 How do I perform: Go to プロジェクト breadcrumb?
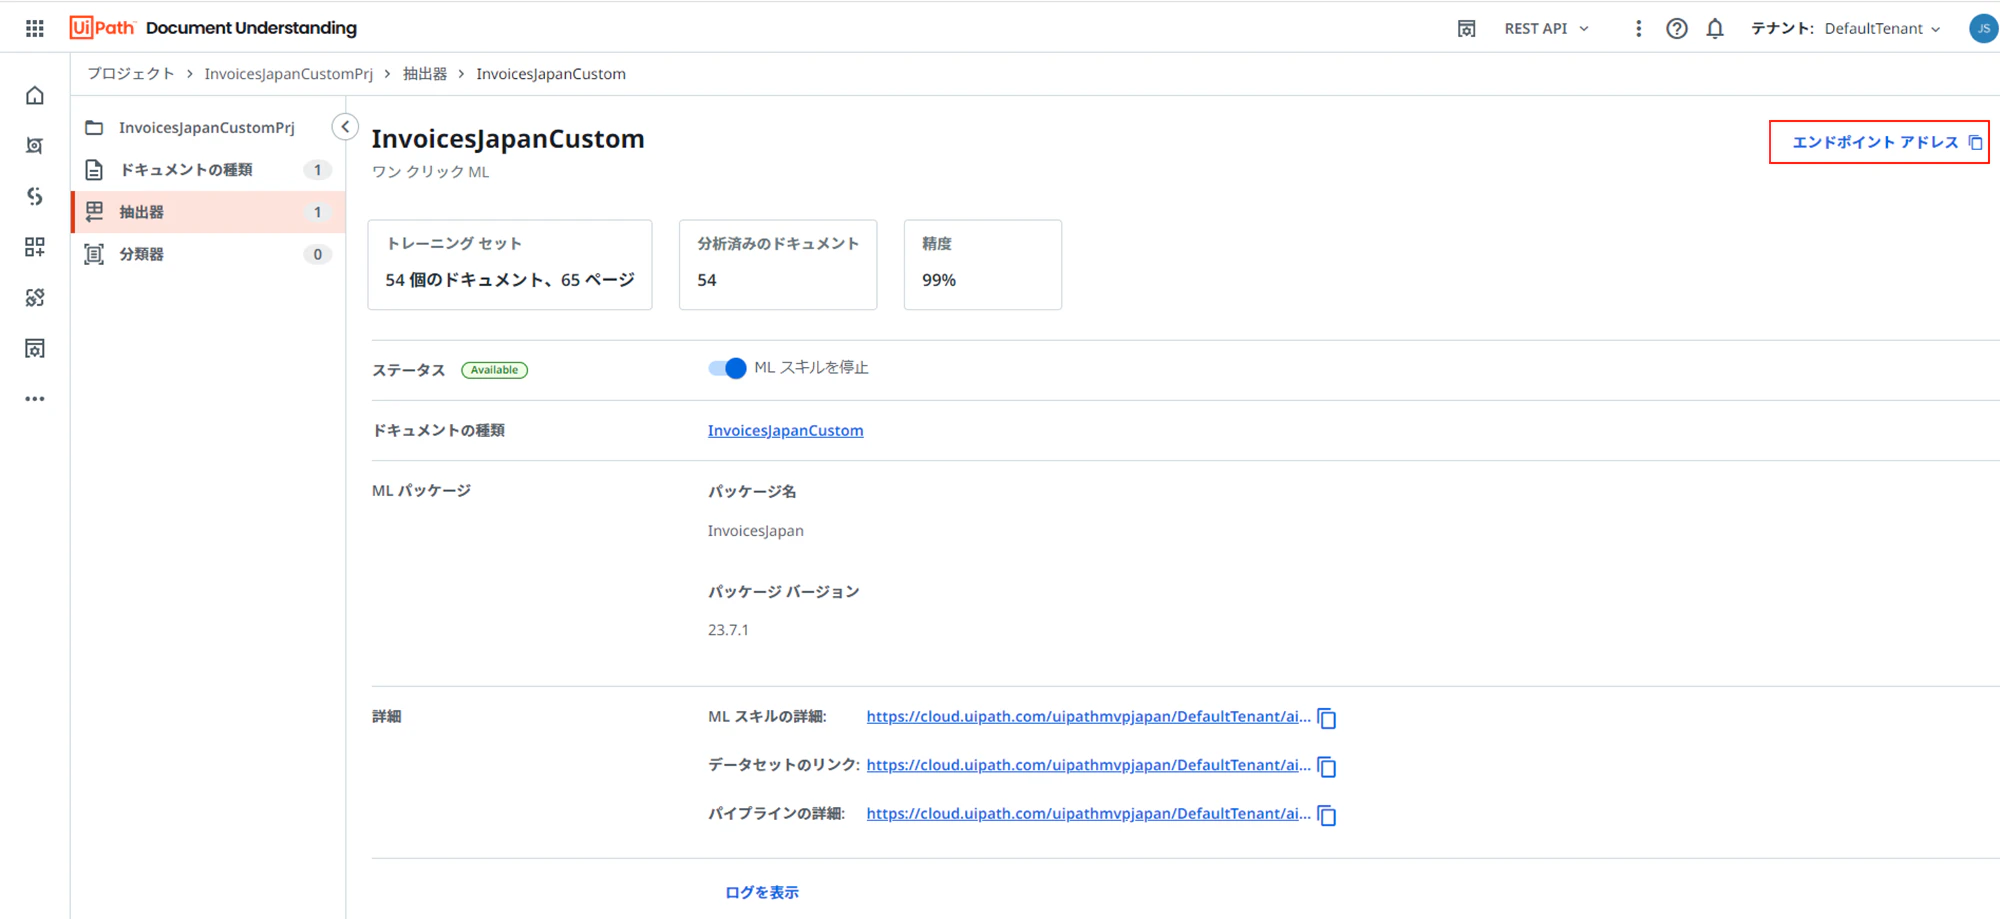click(x=130, y=74)
